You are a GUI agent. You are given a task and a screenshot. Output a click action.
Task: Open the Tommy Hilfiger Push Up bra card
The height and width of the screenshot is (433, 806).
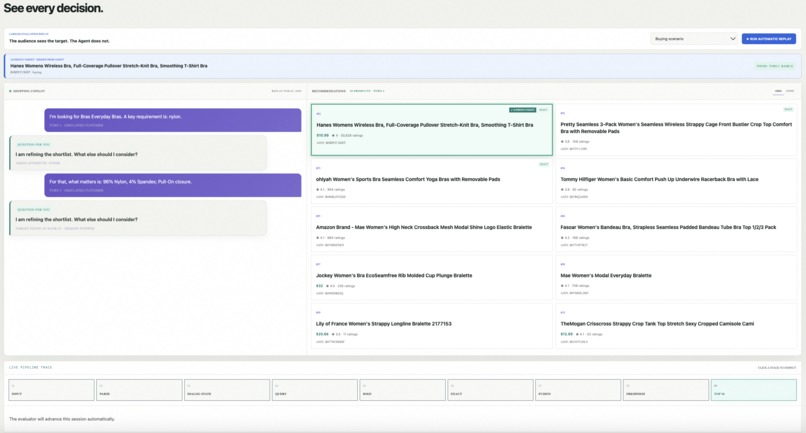click(x=676, y=181)
